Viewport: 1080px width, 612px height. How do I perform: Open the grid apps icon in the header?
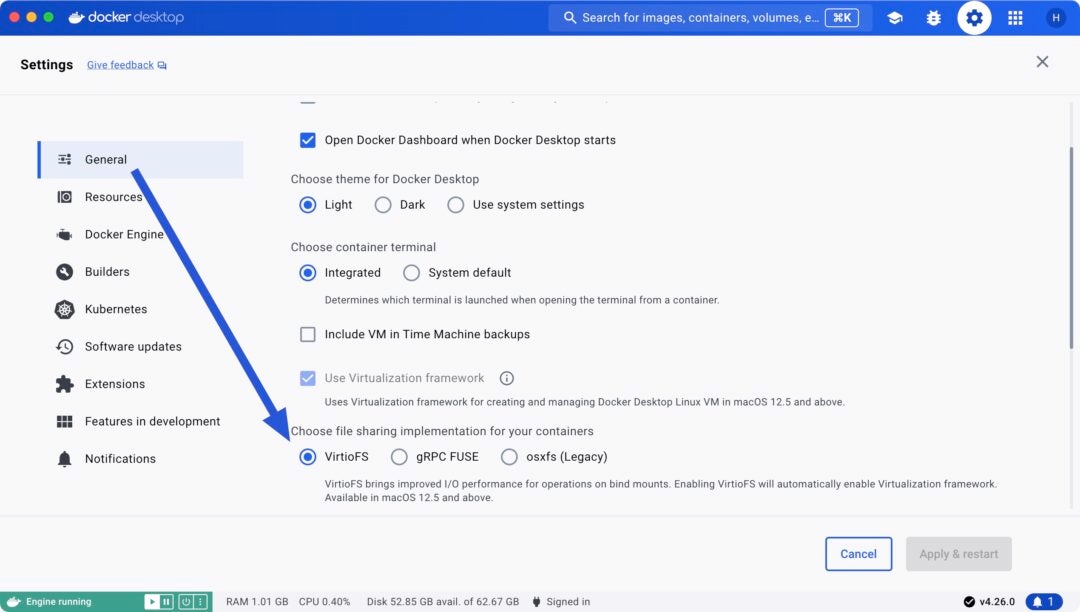(1014, 17)
